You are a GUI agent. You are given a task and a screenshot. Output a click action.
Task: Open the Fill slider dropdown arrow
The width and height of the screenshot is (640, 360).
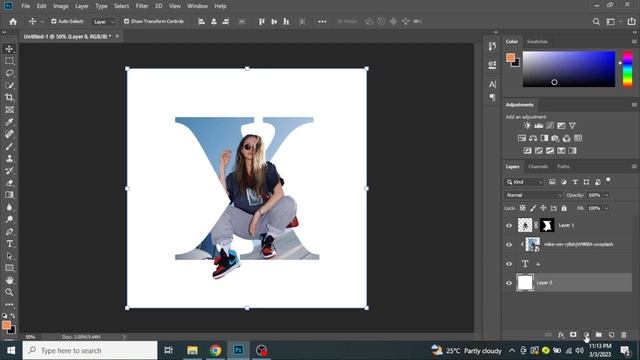[607, 208]
